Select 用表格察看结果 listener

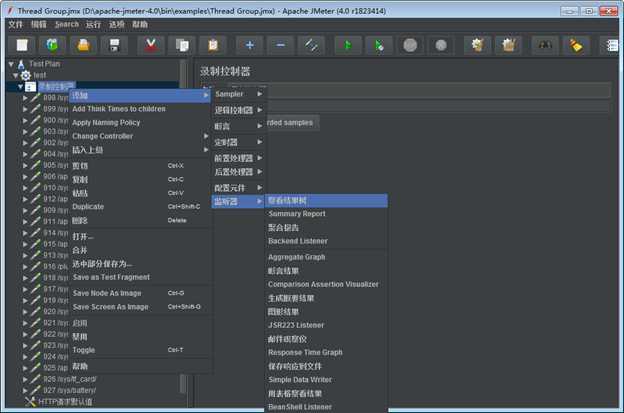click(326, 394)
